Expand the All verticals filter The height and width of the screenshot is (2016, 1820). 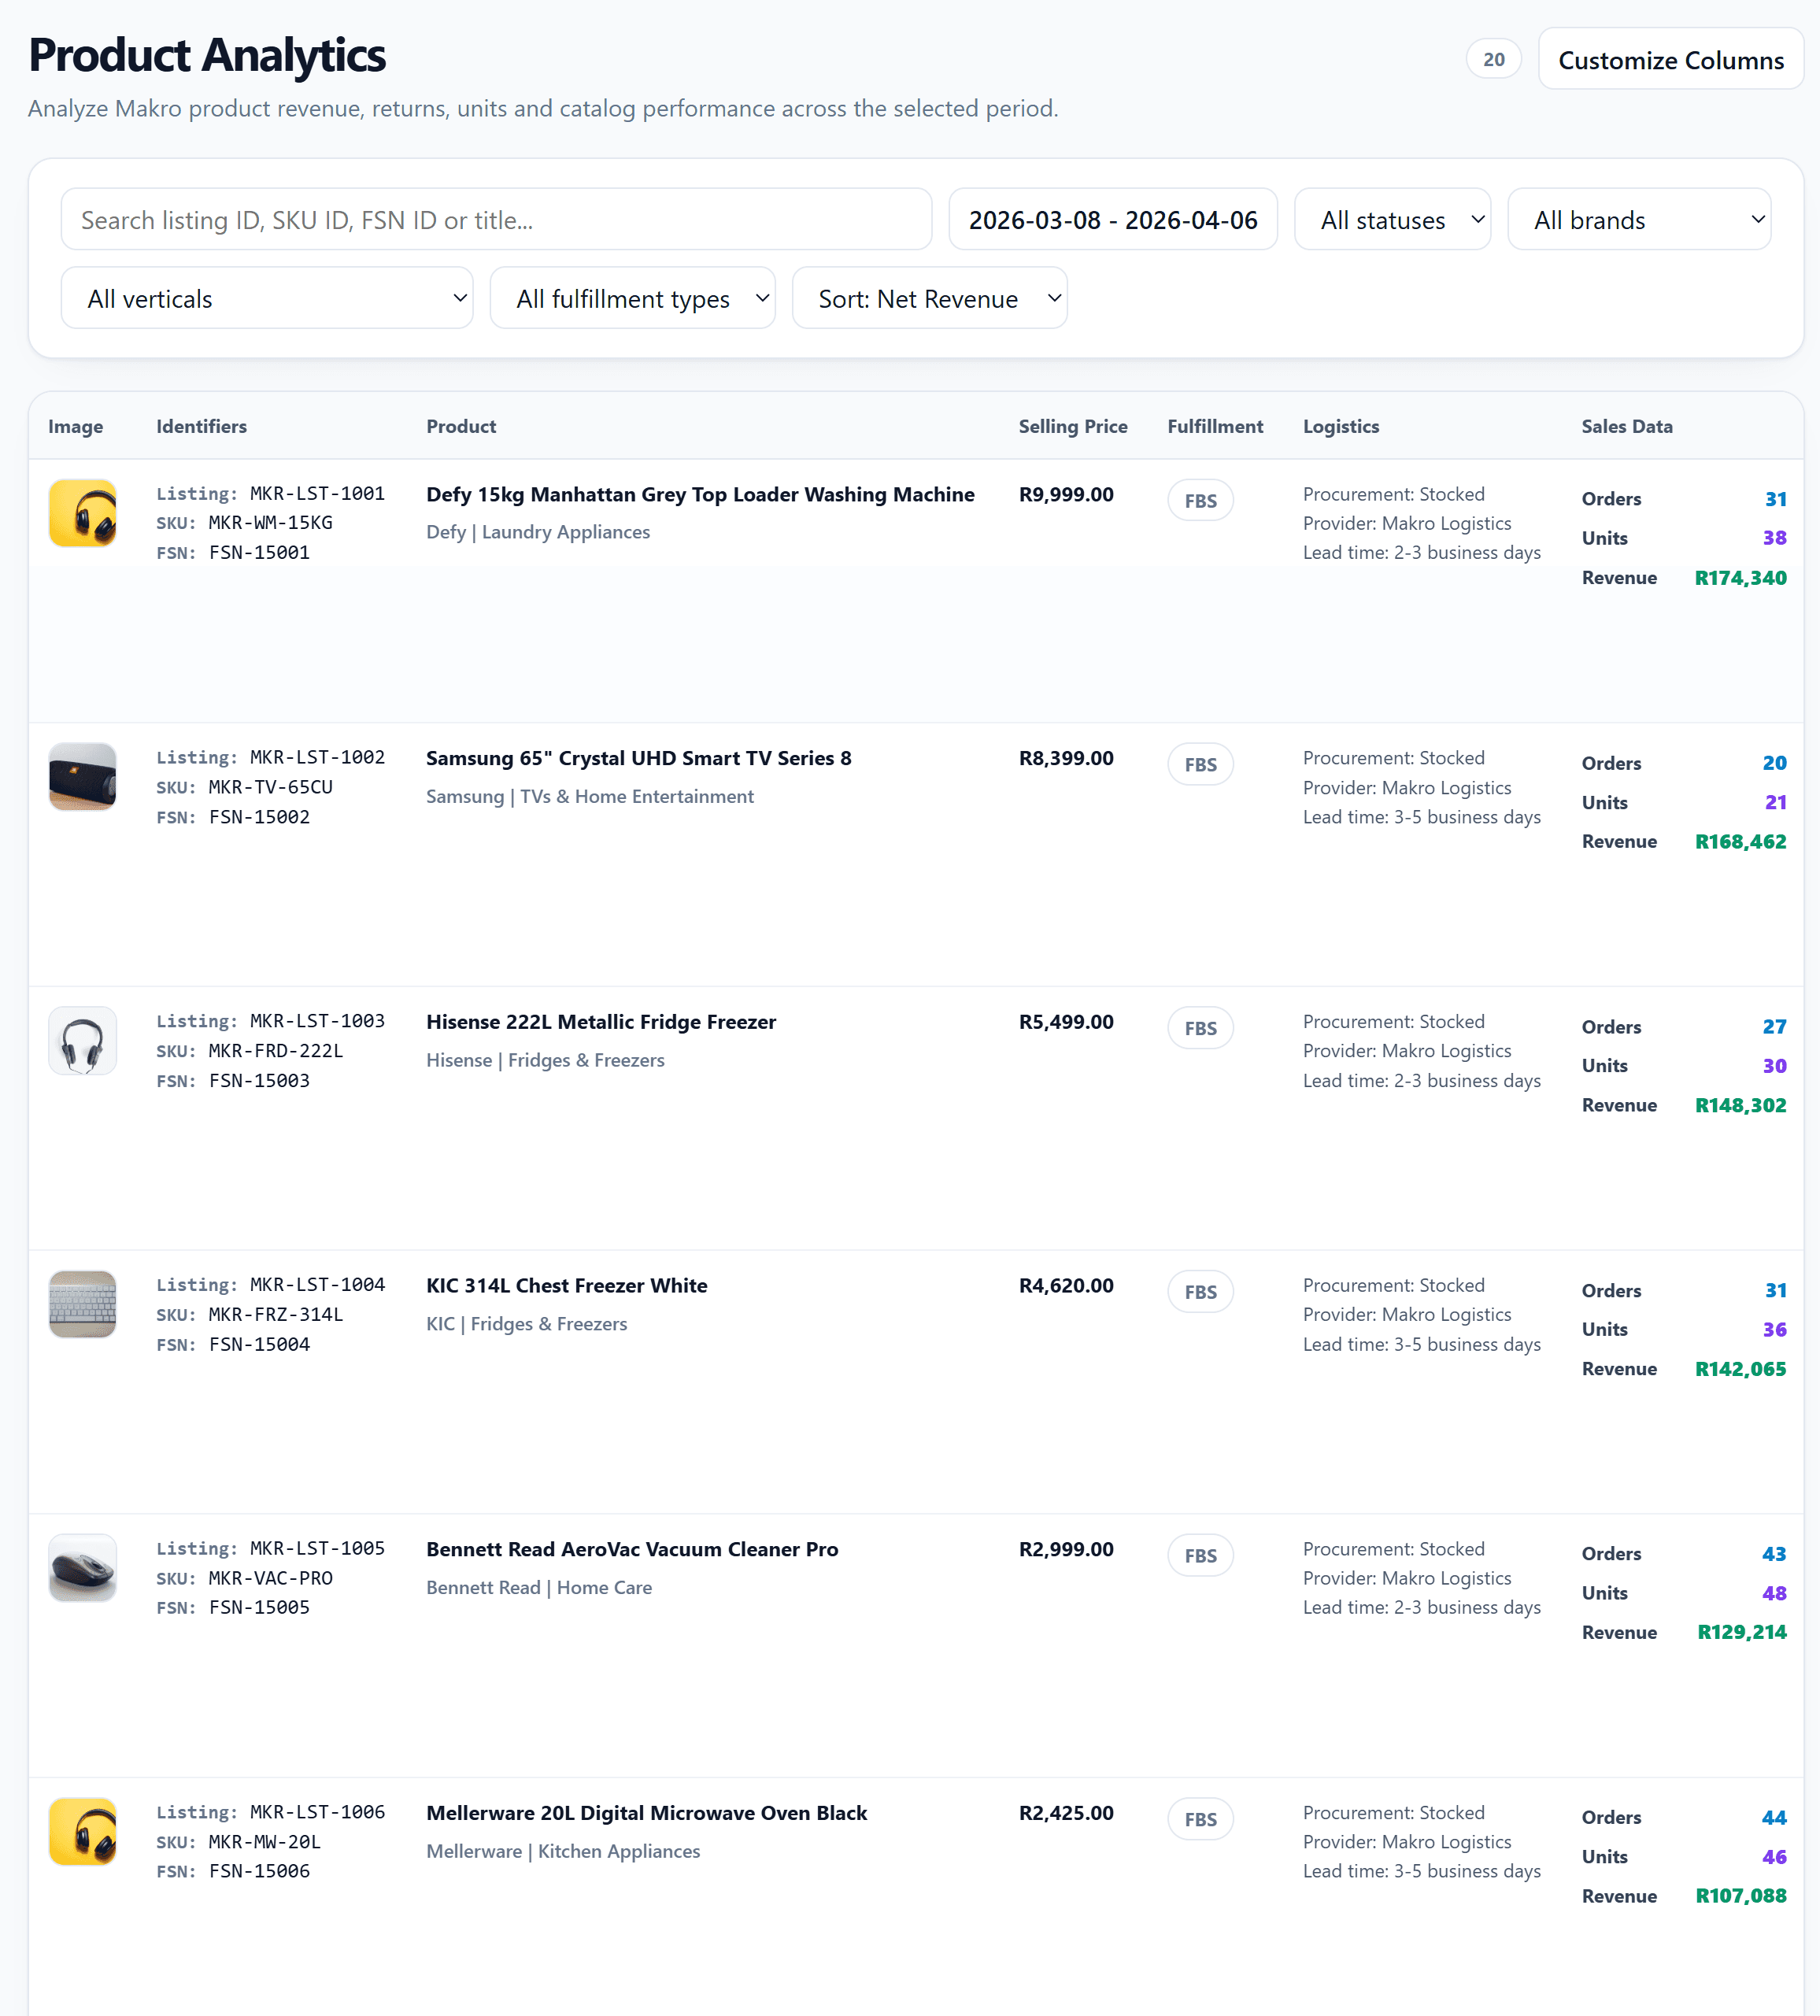click(x=267, y=297)
